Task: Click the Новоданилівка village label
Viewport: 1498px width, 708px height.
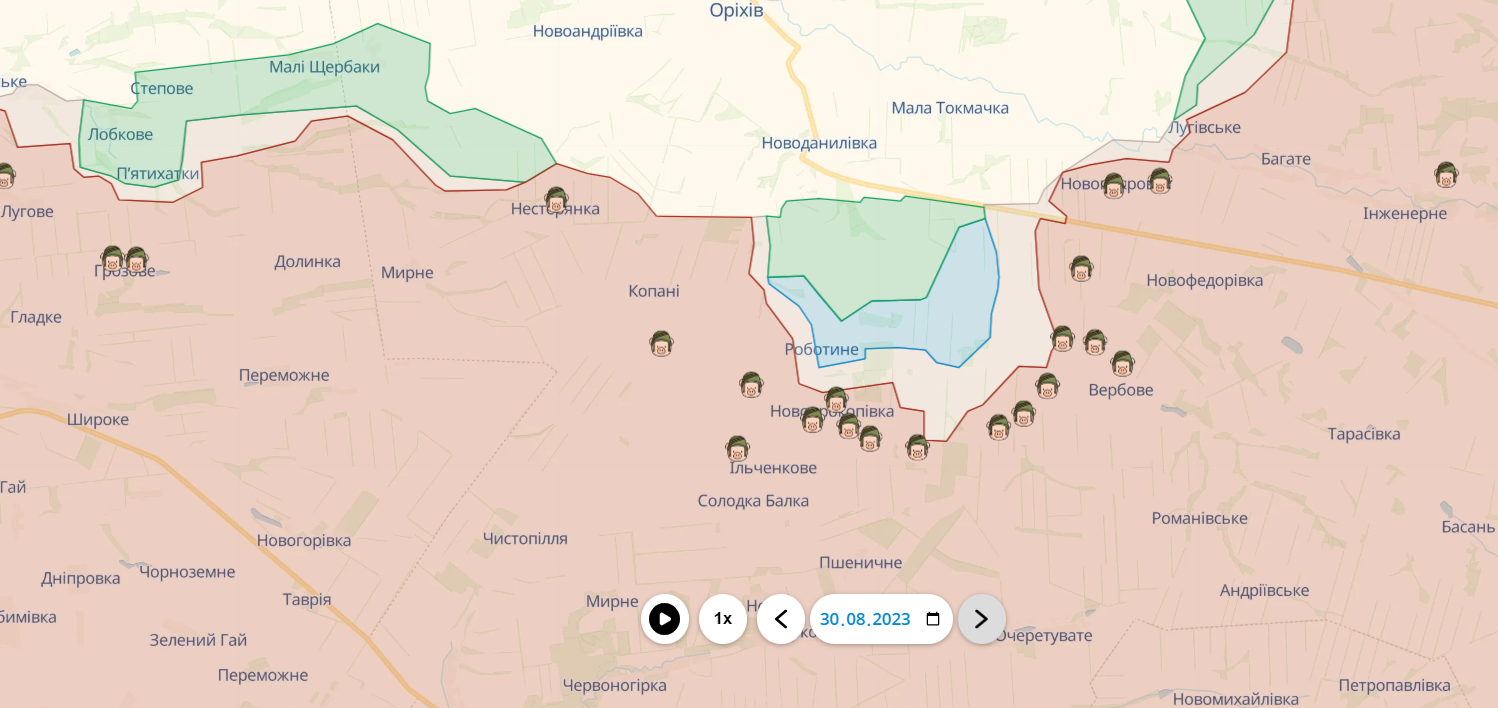Action: point(819,143)
